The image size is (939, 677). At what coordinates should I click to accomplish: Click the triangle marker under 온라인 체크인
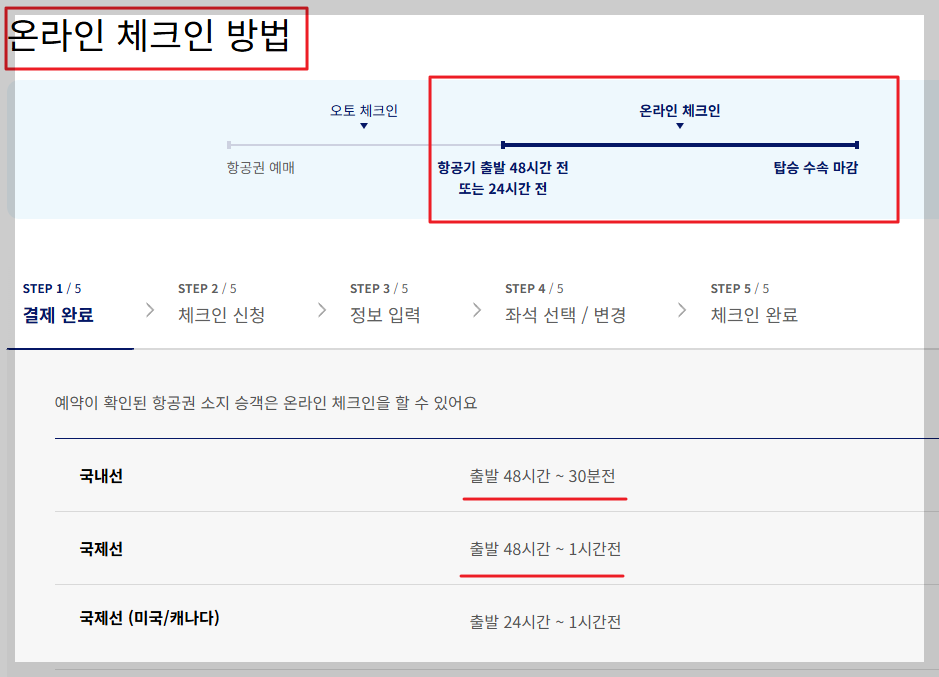pos(680,126)
